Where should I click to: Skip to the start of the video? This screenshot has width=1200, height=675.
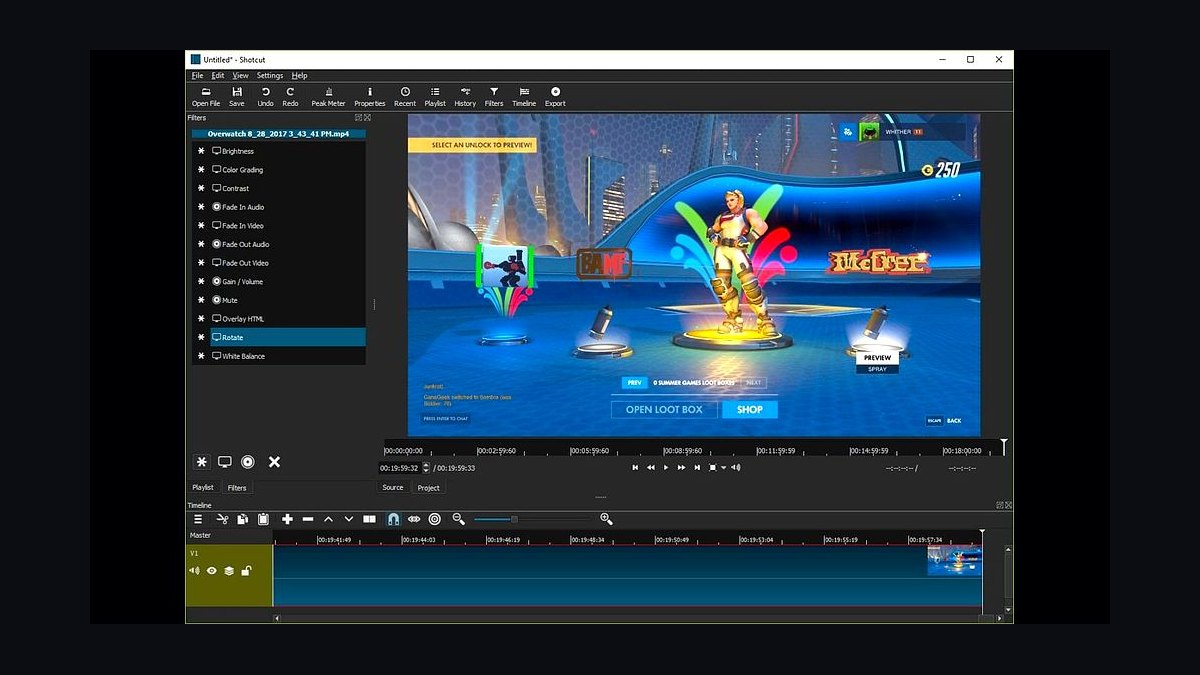click(x=635, y=467)
